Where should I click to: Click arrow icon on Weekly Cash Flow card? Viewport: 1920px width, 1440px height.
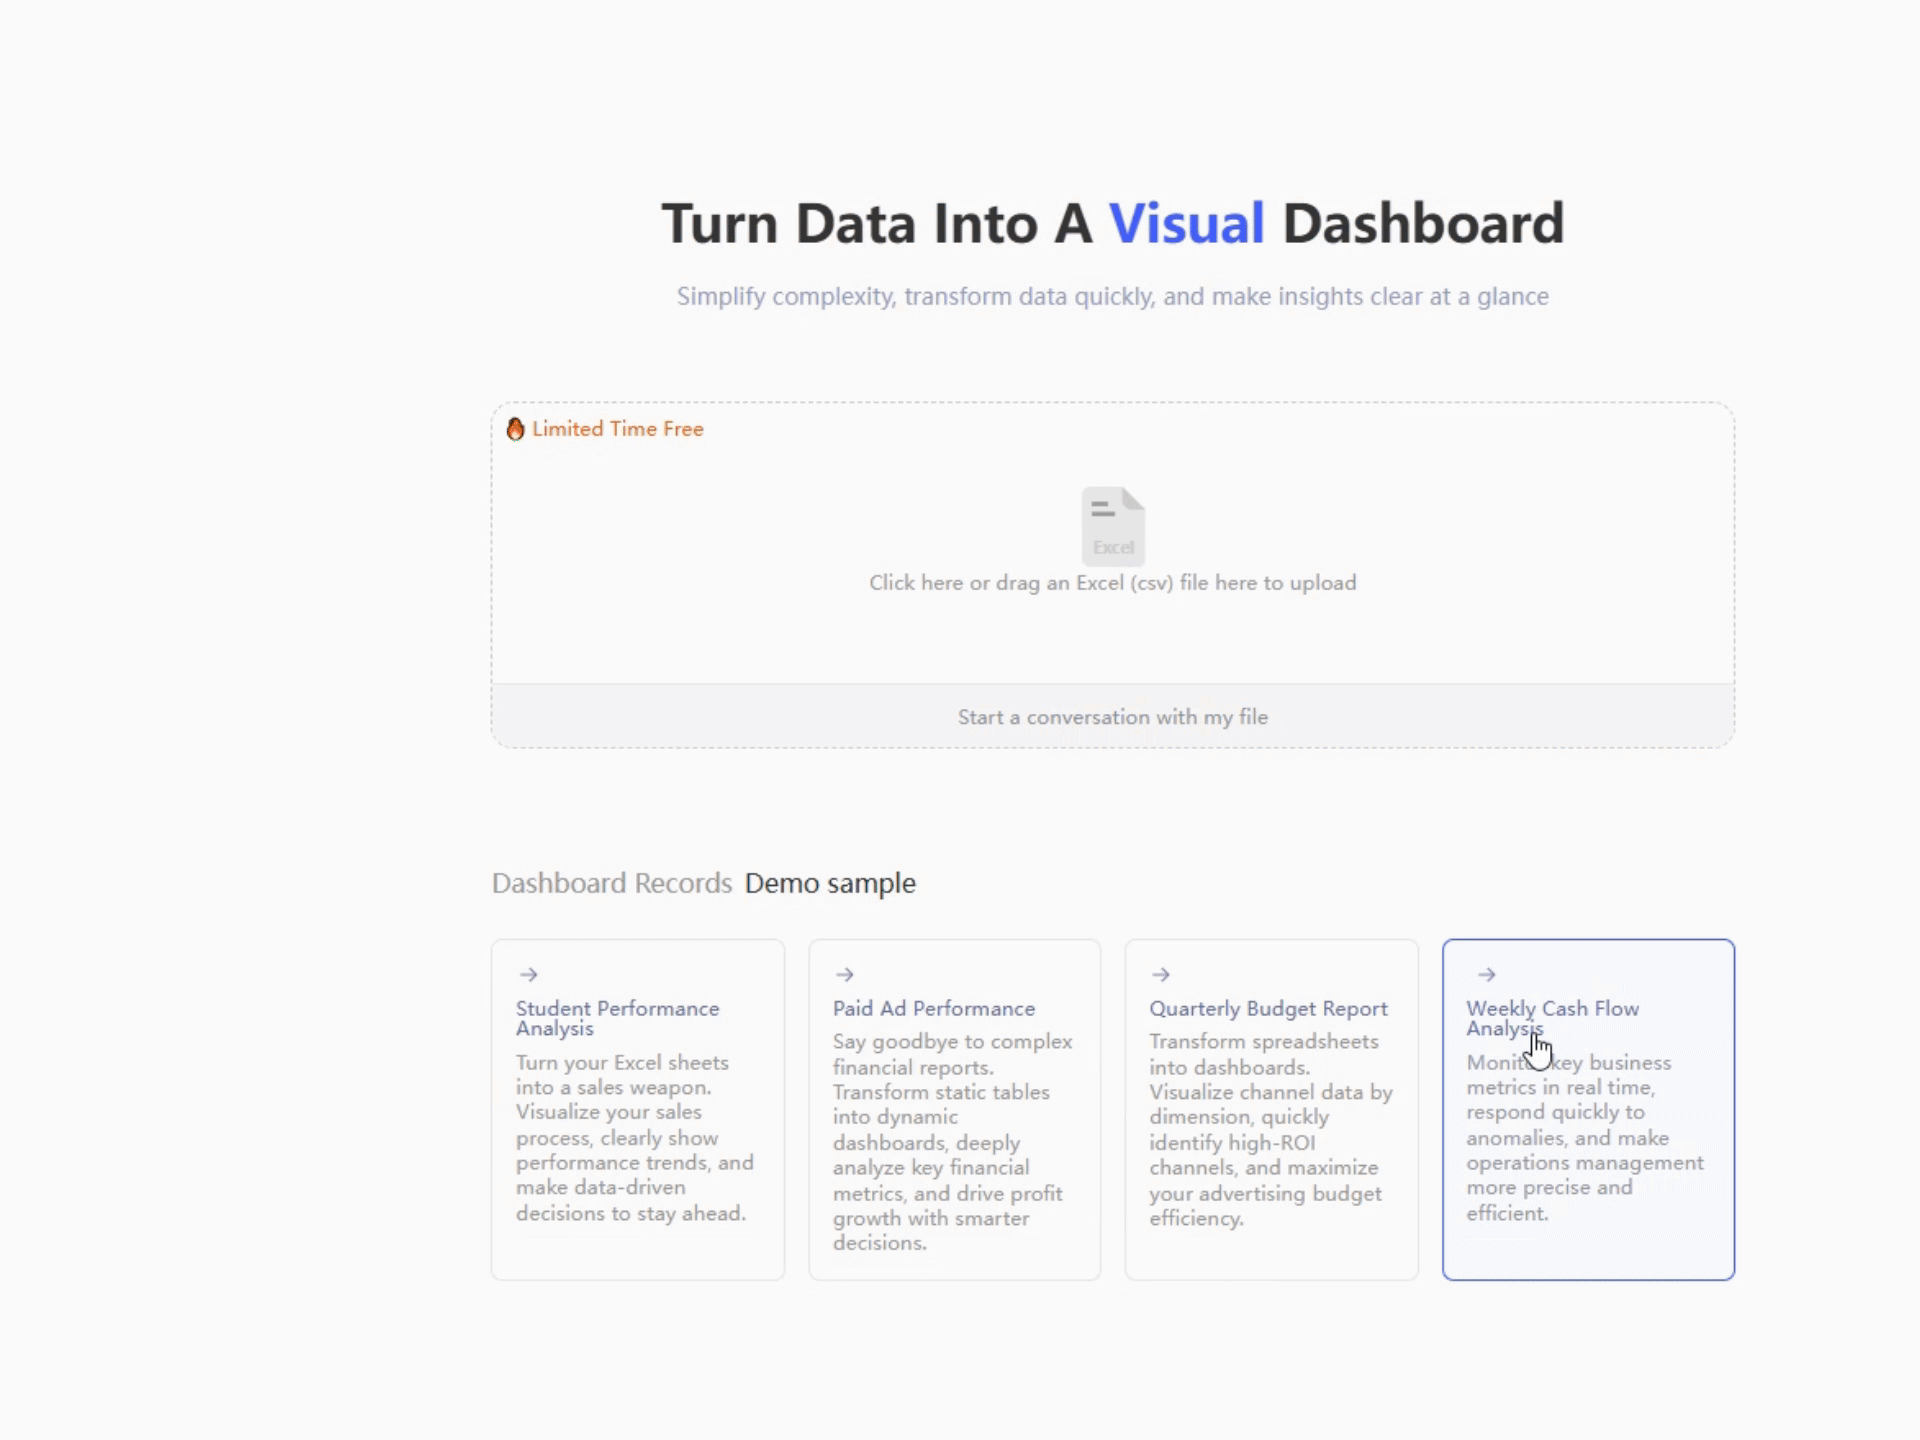click(1487, 974)
